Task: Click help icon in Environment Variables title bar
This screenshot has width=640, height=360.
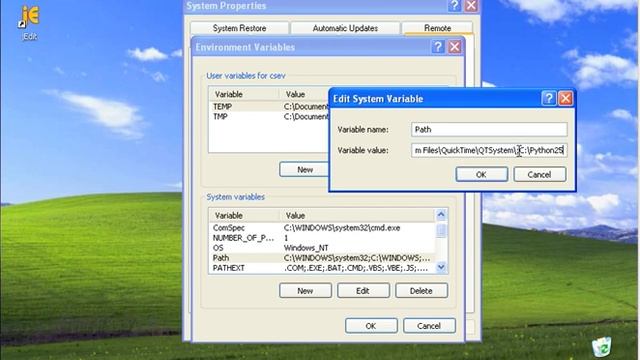Action: (x=438, y=47)
